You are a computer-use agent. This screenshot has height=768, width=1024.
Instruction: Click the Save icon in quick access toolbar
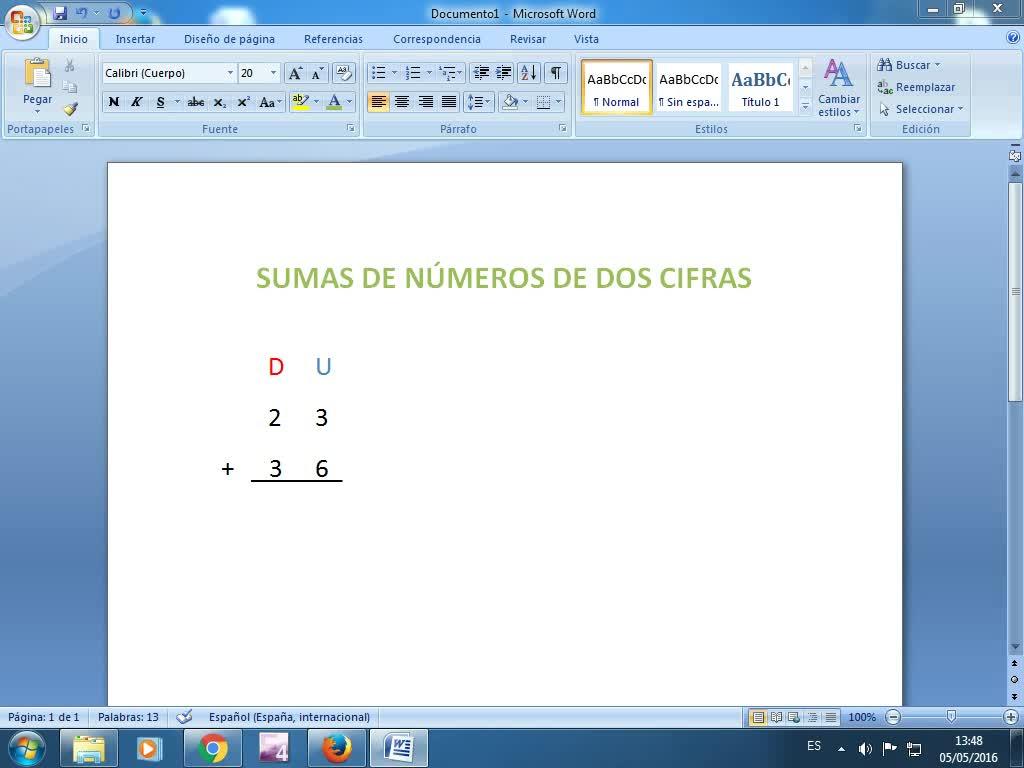click(60, 12)
